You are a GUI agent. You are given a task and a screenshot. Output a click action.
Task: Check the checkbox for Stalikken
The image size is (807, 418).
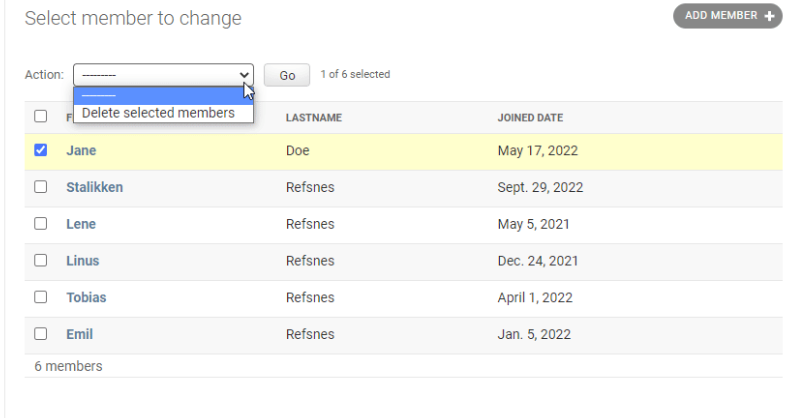(x=41, y=187)
